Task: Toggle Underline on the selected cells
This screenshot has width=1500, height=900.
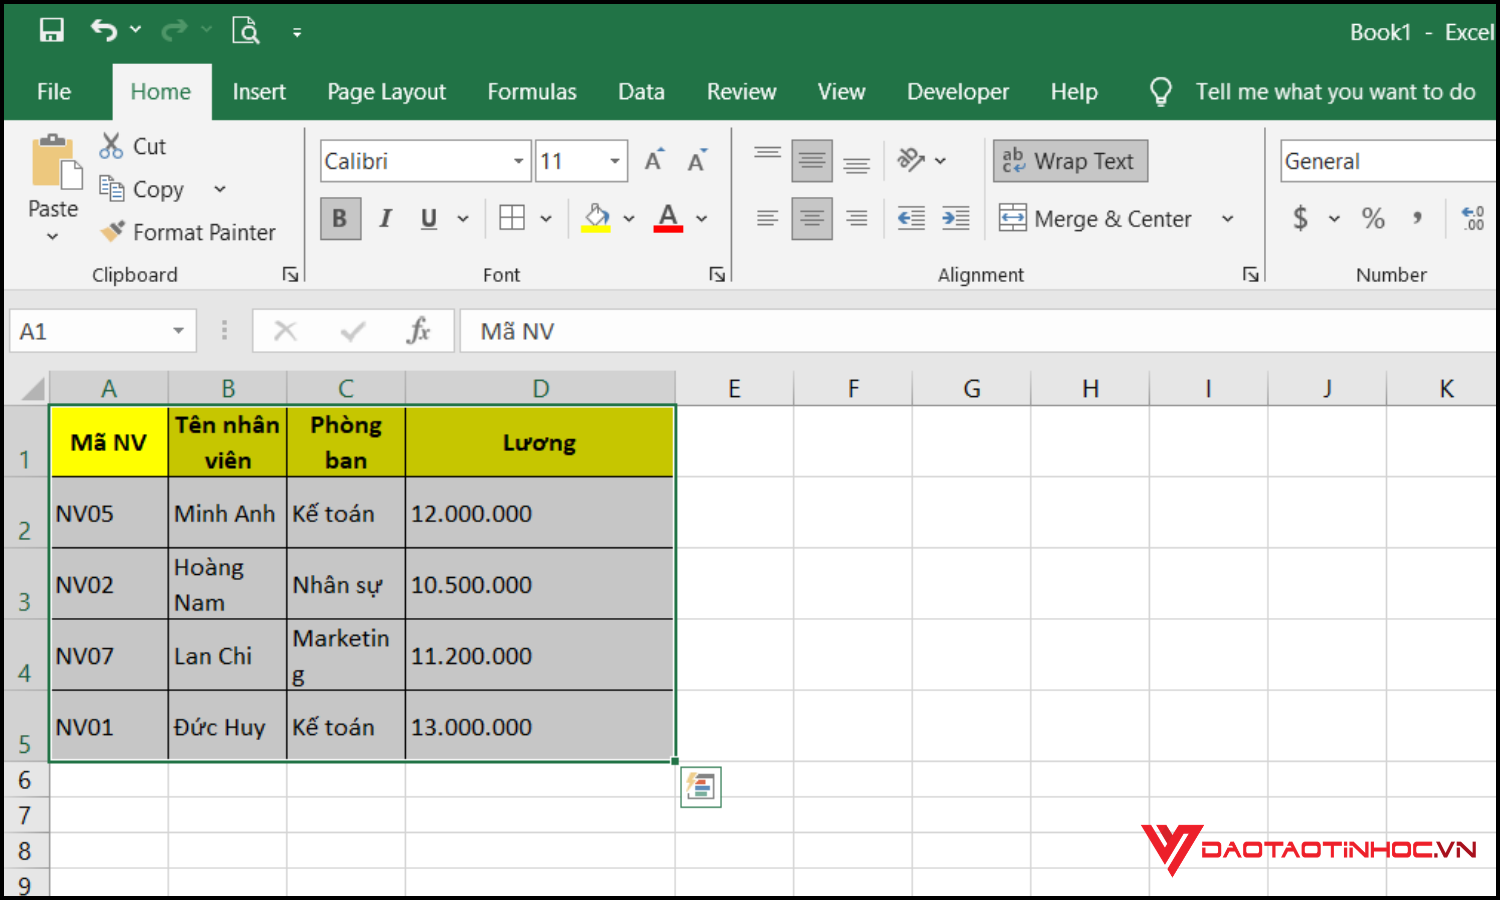Action: [428, 218]
